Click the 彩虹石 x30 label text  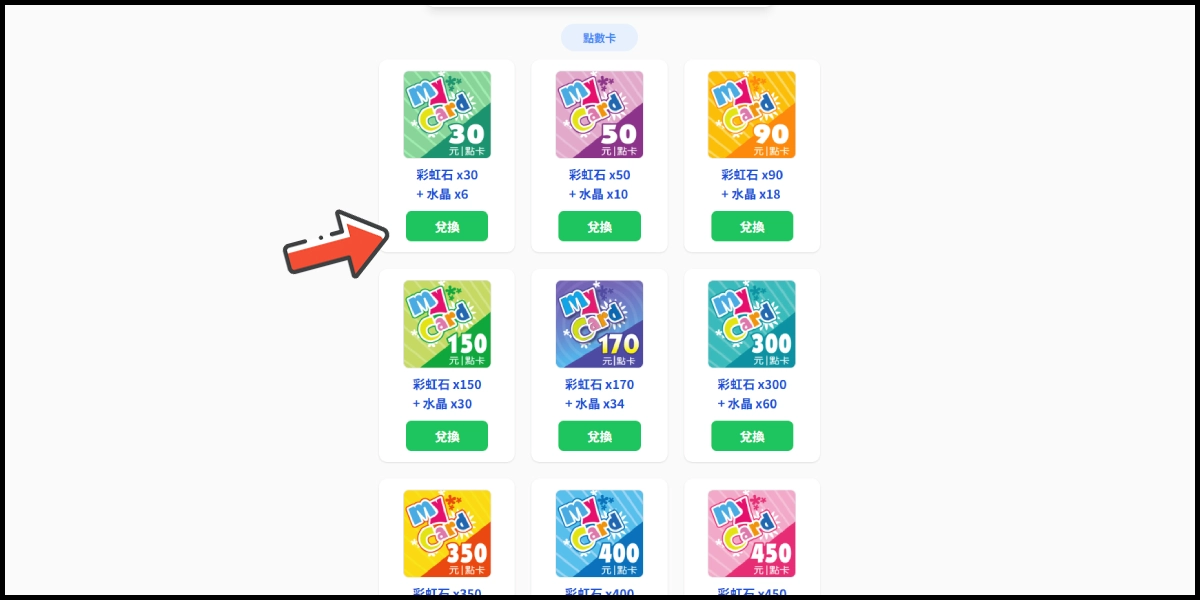[x=447, y=175]
